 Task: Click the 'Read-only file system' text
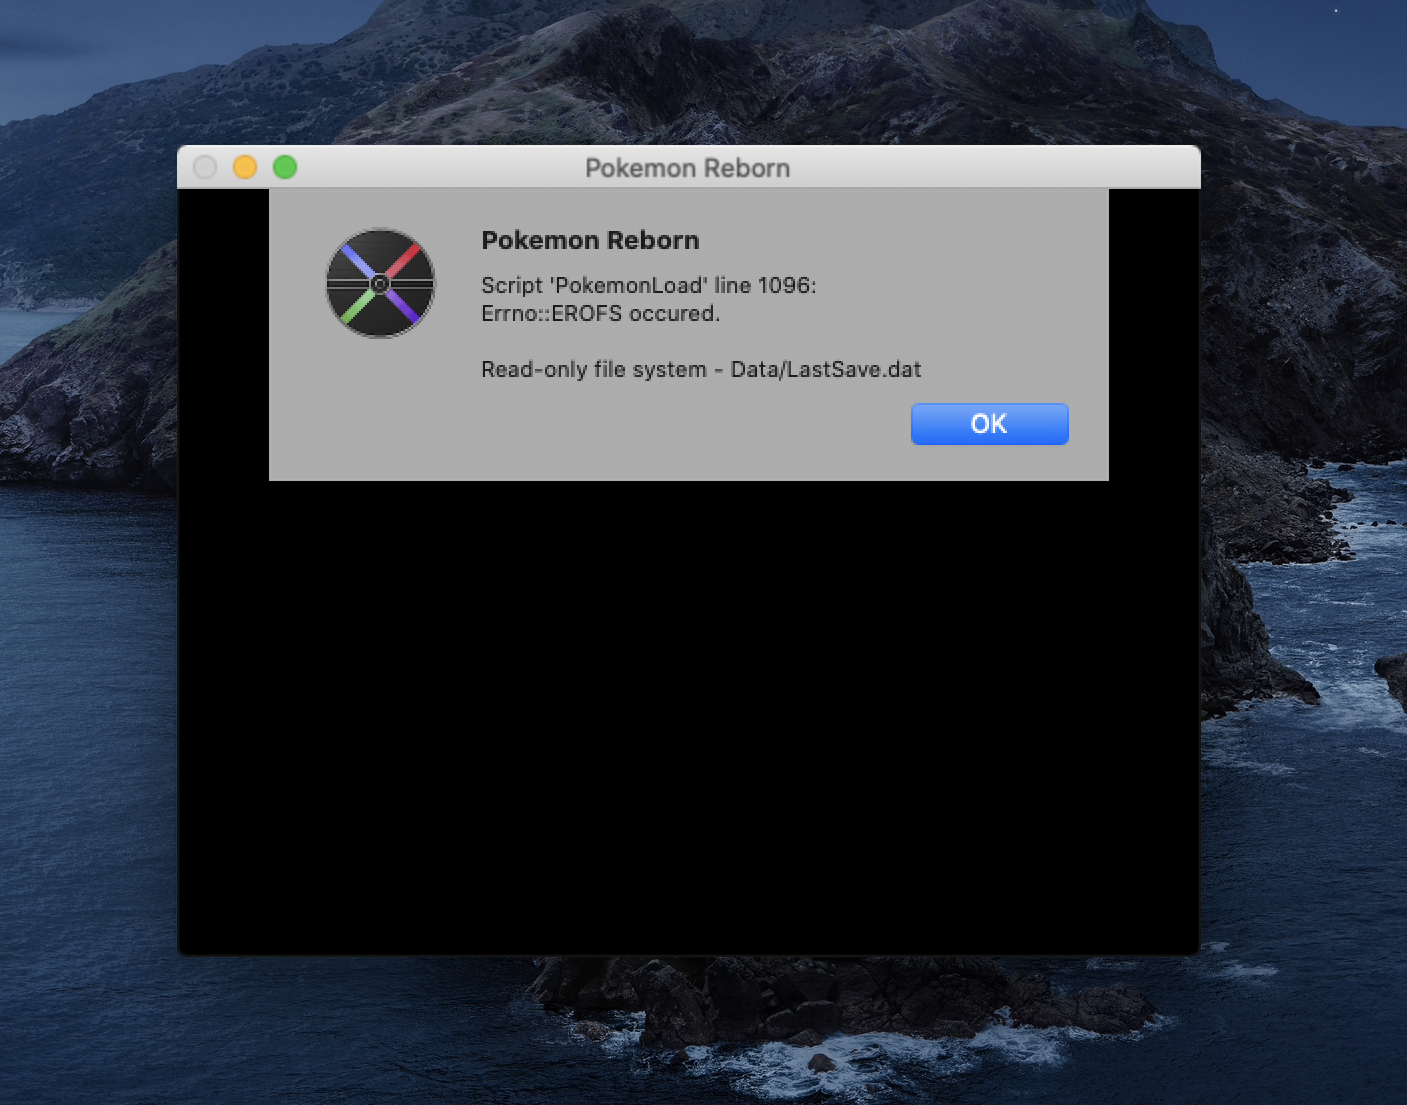point(593,369)
